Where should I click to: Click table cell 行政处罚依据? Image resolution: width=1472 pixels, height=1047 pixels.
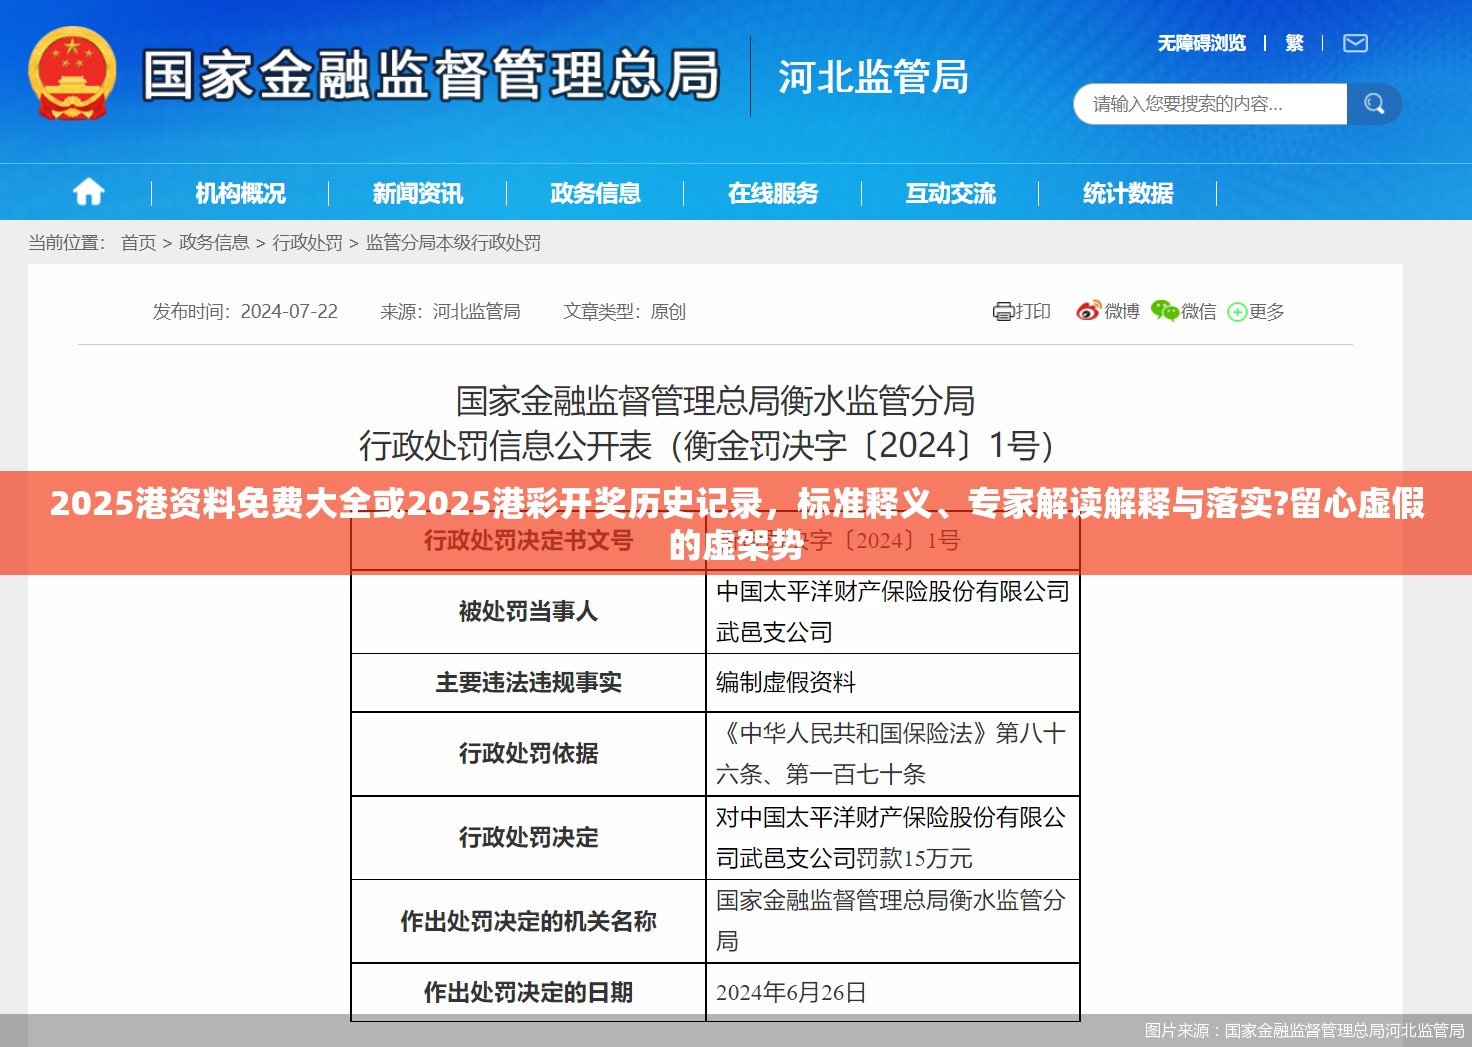[528, 754]
